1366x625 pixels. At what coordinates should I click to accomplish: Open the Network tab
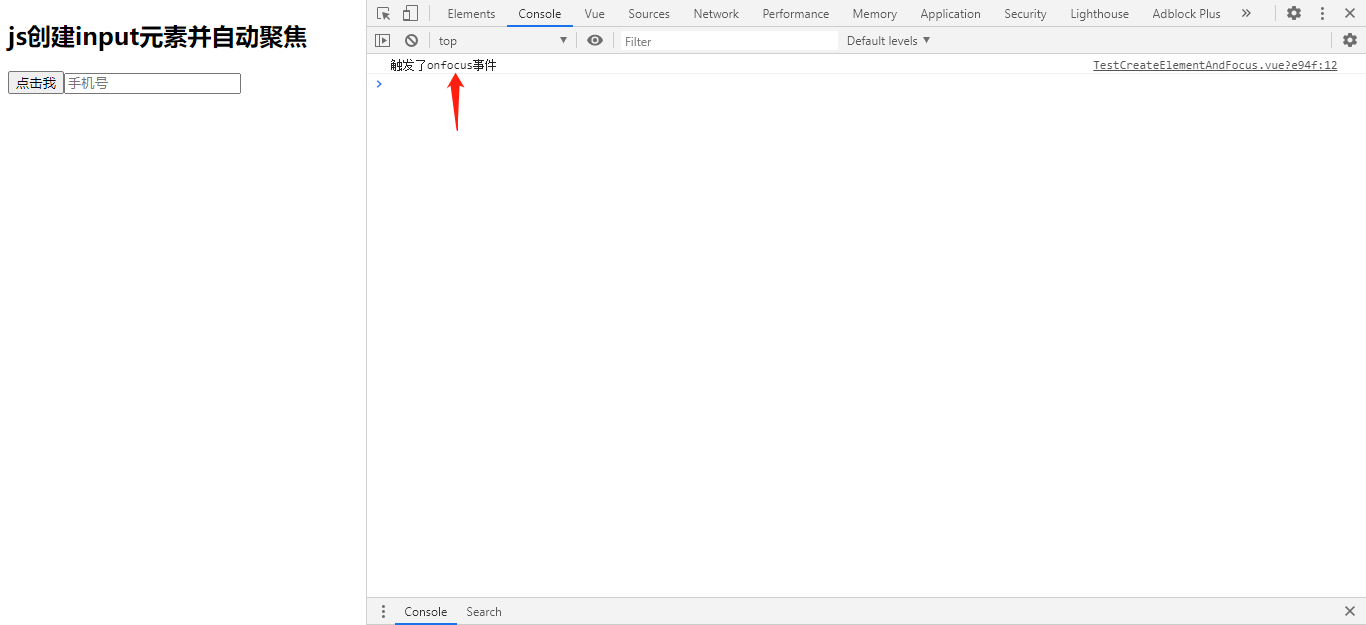(716, 13)
